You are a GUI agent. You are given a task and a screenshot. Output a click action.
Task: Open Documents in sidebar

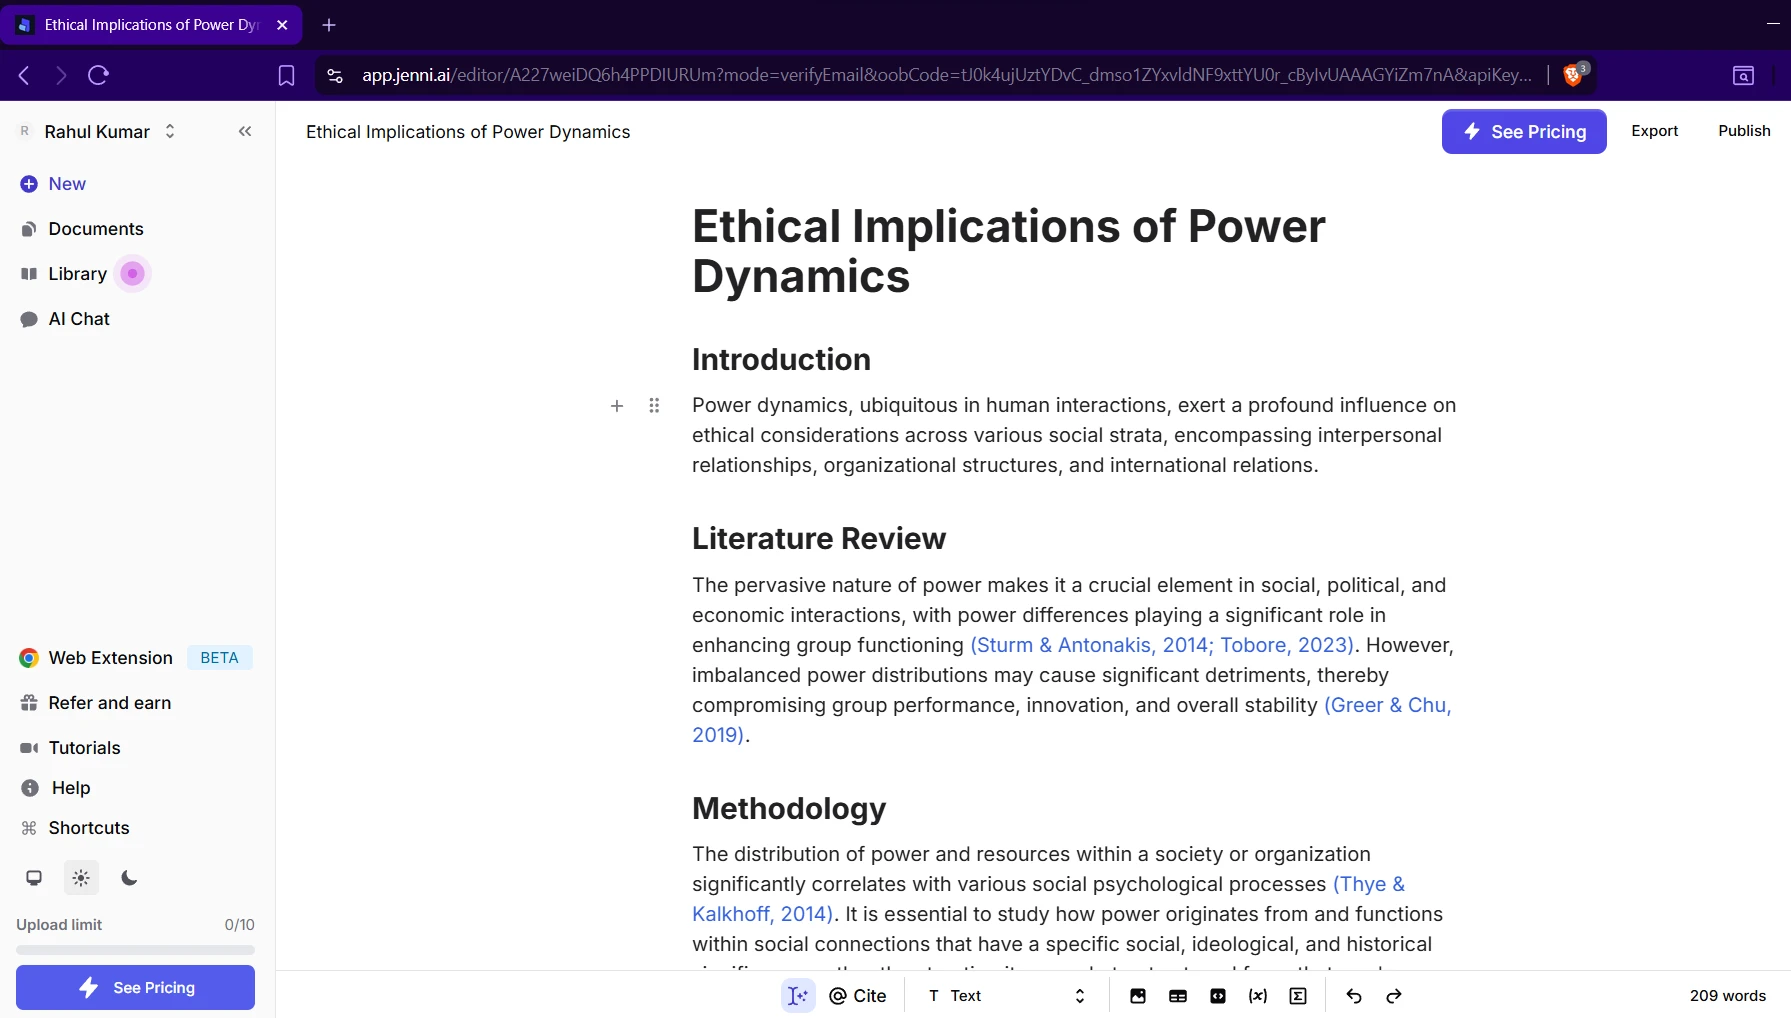click(82, 229)
